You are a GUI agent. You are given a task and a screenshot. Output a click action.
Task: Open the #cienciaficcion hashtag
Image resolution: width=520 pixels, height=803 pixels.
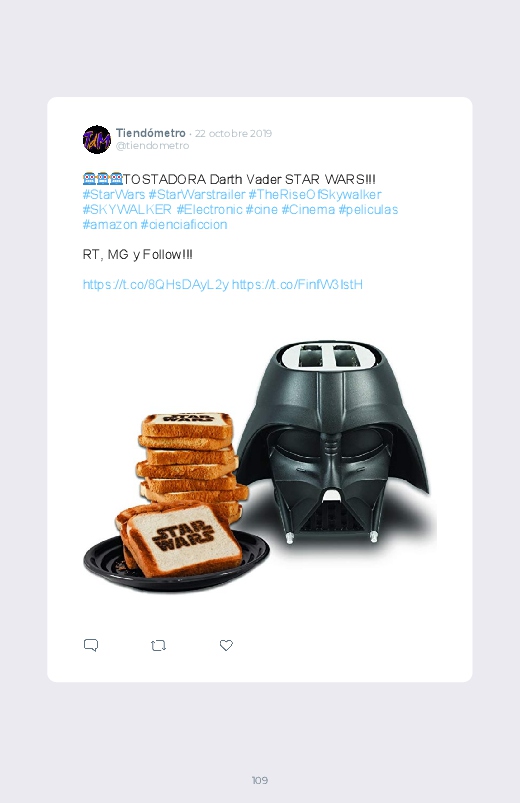pos(184,225)
